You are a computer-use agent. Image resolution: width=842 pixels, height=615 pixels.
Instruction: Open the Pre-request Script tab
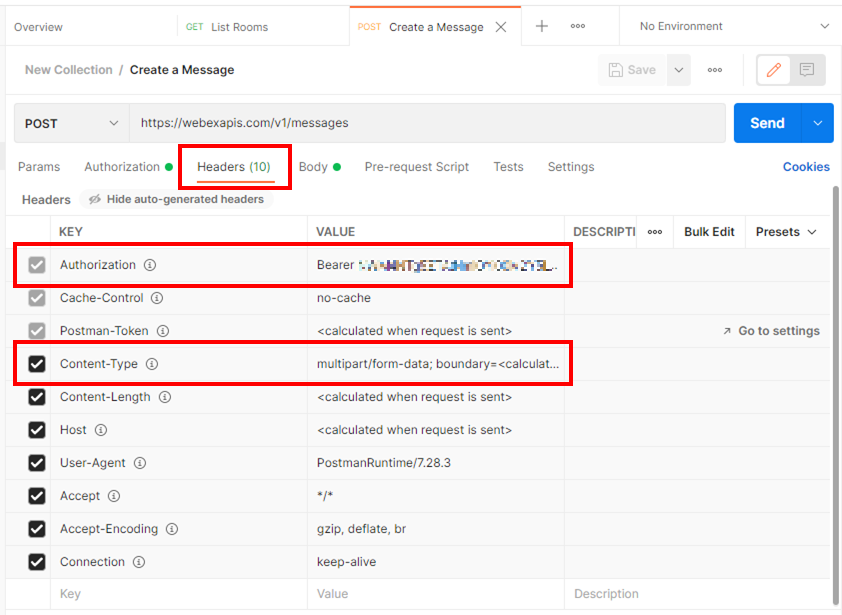pos(416,167)
